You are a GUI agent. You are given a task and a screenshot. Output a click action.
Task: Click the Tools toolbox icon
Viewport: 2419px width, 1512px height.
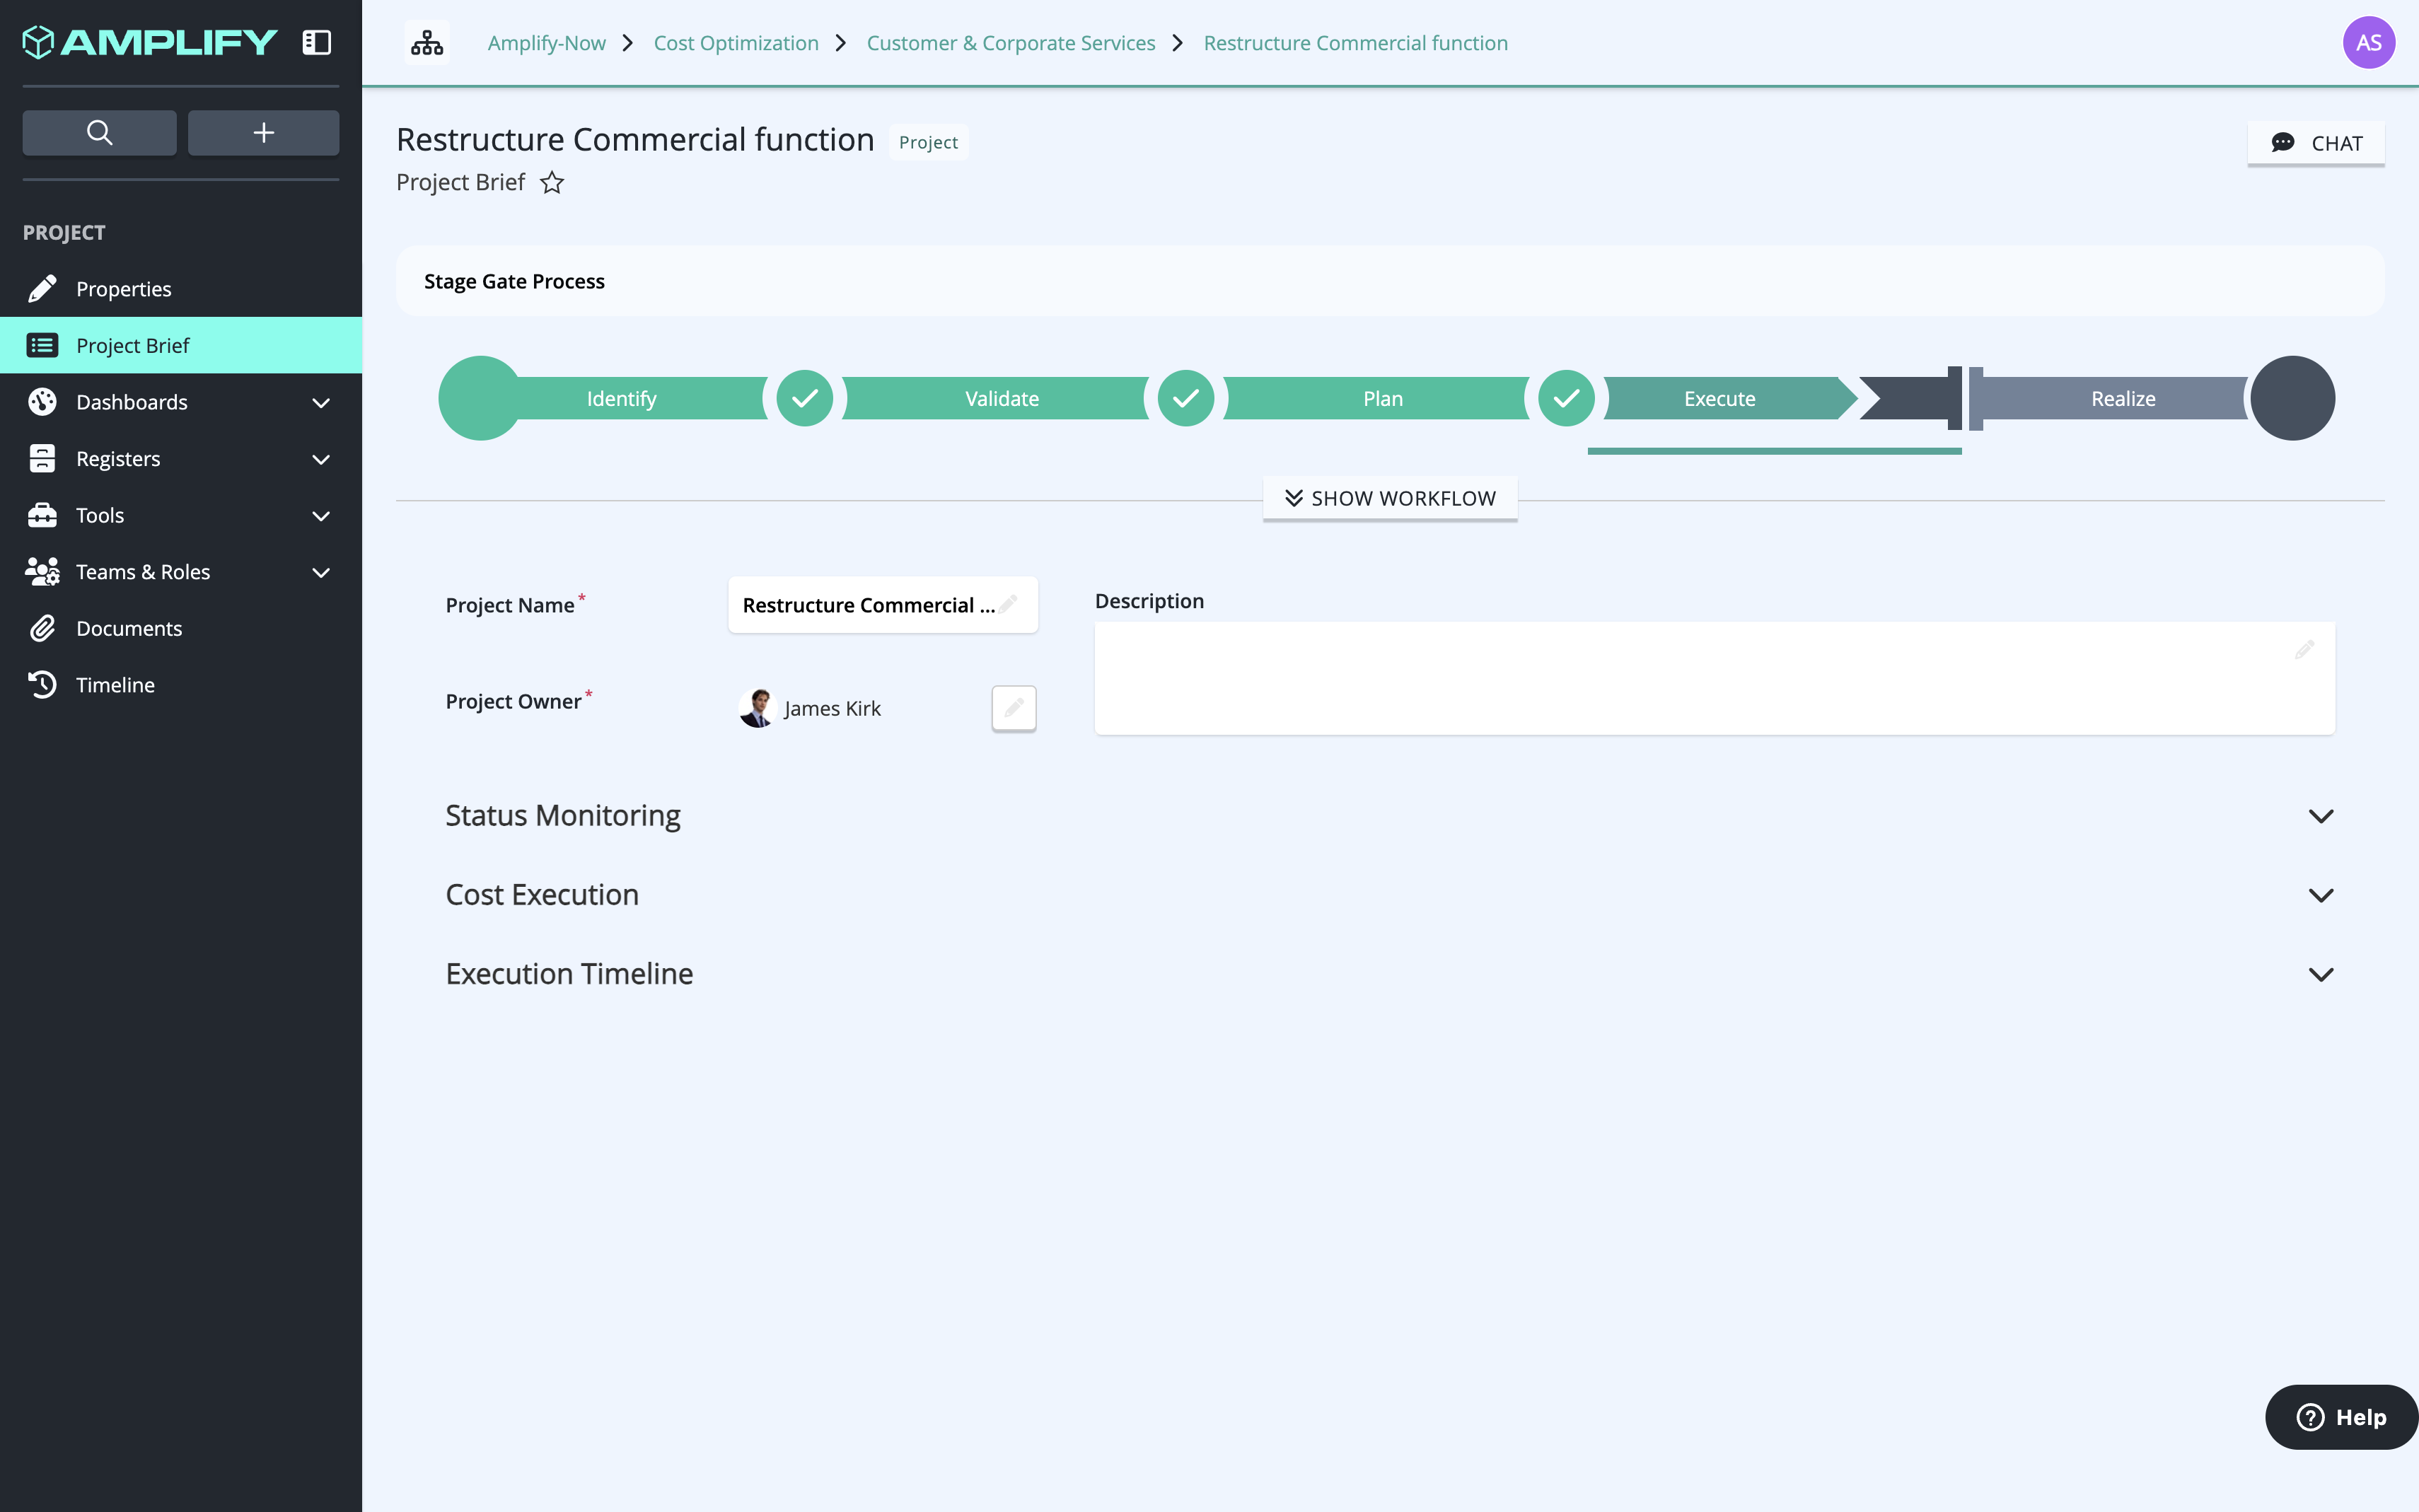click(42, 515)
